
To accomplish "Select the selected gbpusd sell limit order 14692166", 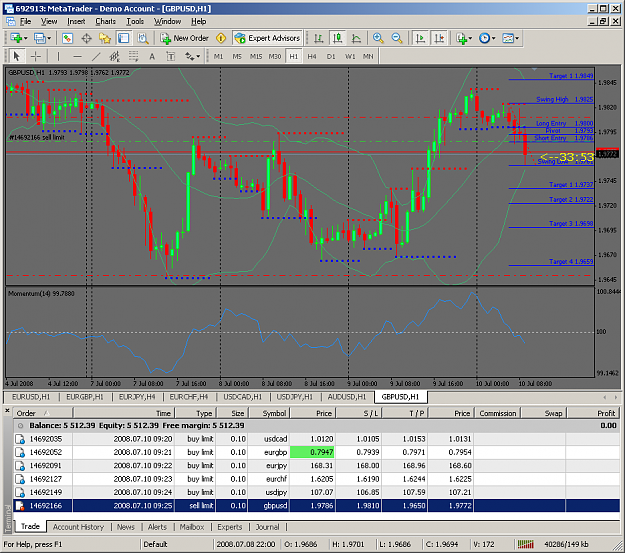I will click(317, 506).
